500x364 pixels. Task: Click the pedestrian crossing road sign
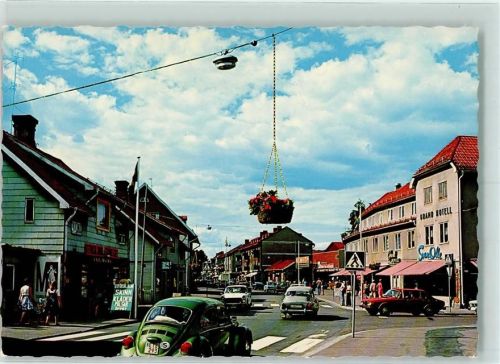tap(355, 260)
